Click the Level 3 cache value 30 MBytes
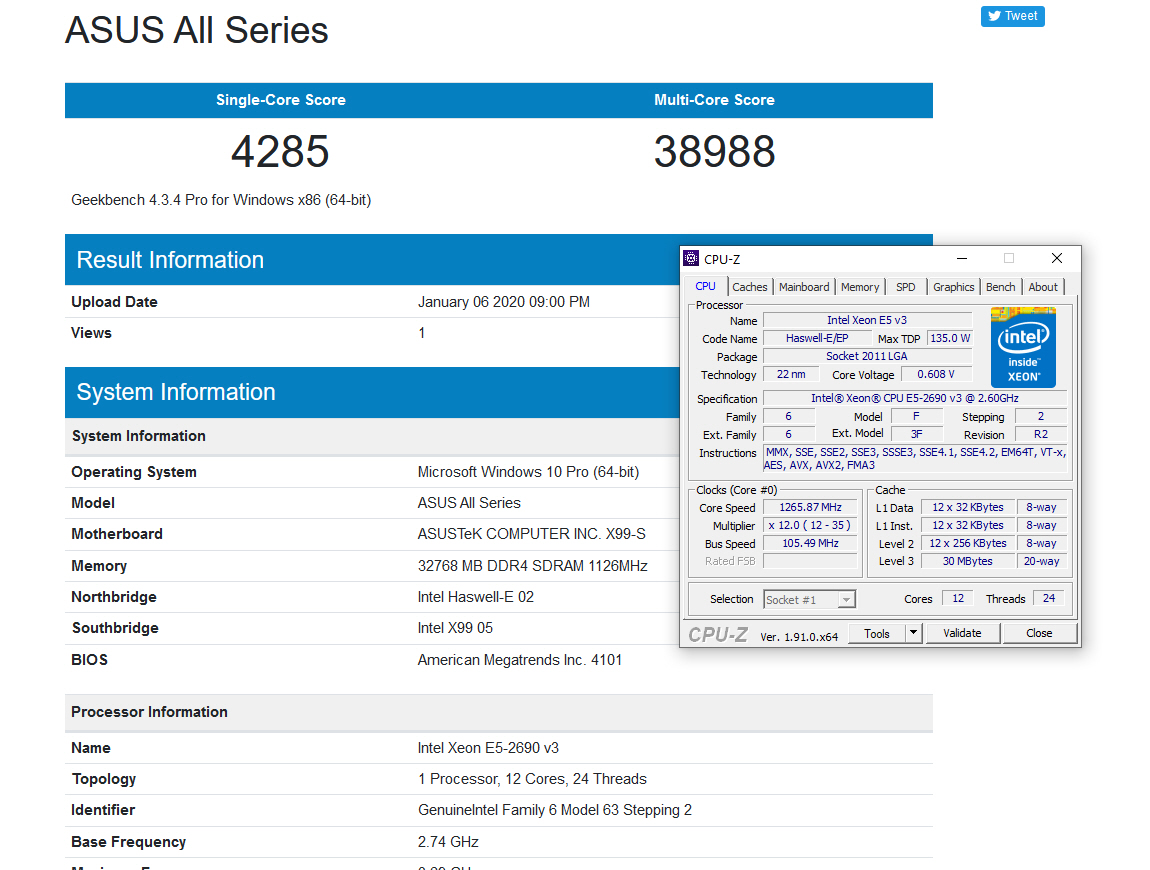The height and width of the screenshot is (870, 1150). pyautogui.click(x=967, y=561)
